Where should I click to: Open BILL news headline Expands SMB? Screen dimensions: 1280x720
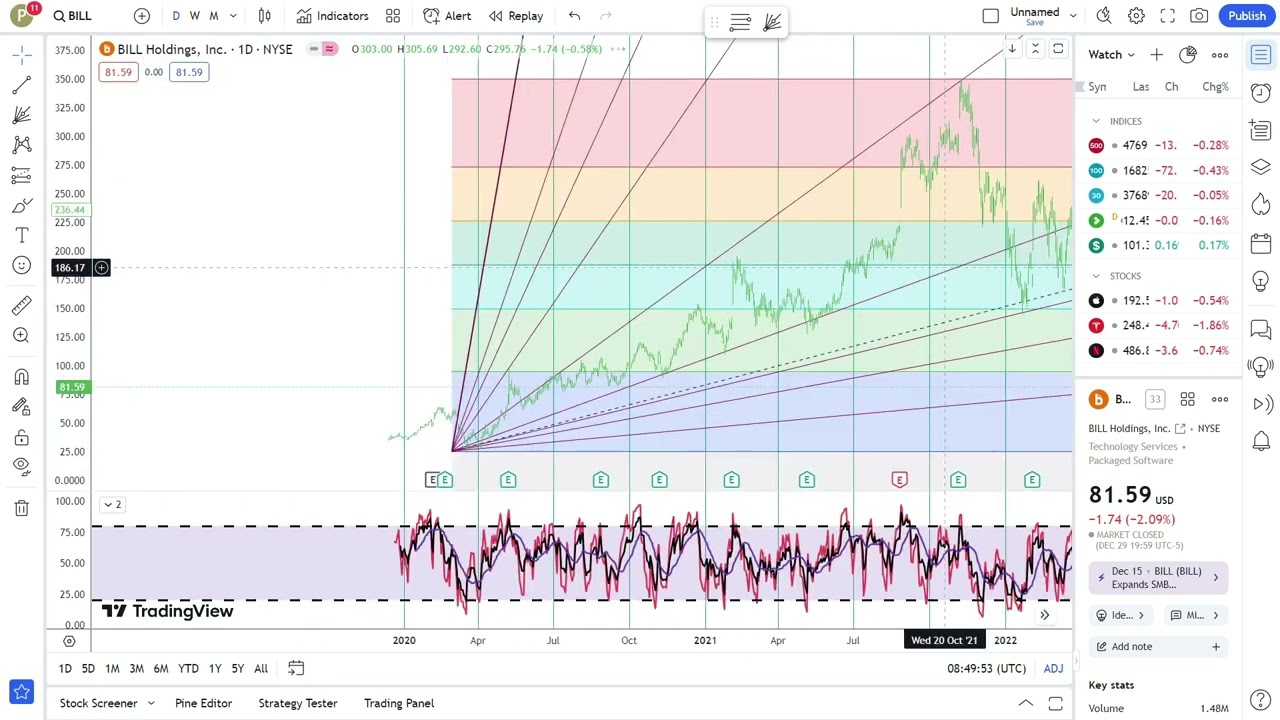(1157, 578)
